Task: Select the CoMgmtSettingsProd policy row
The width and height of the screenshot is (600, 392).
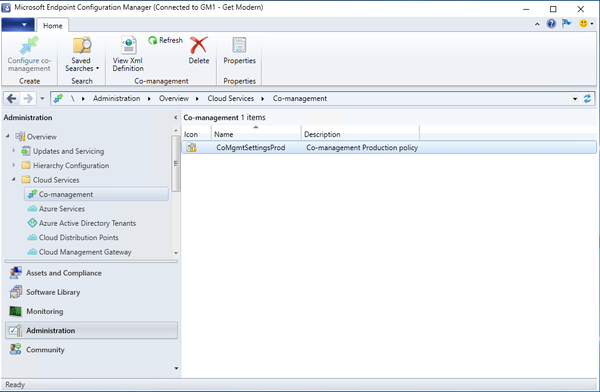Action: pyautogui.click(x=389, y=147)
